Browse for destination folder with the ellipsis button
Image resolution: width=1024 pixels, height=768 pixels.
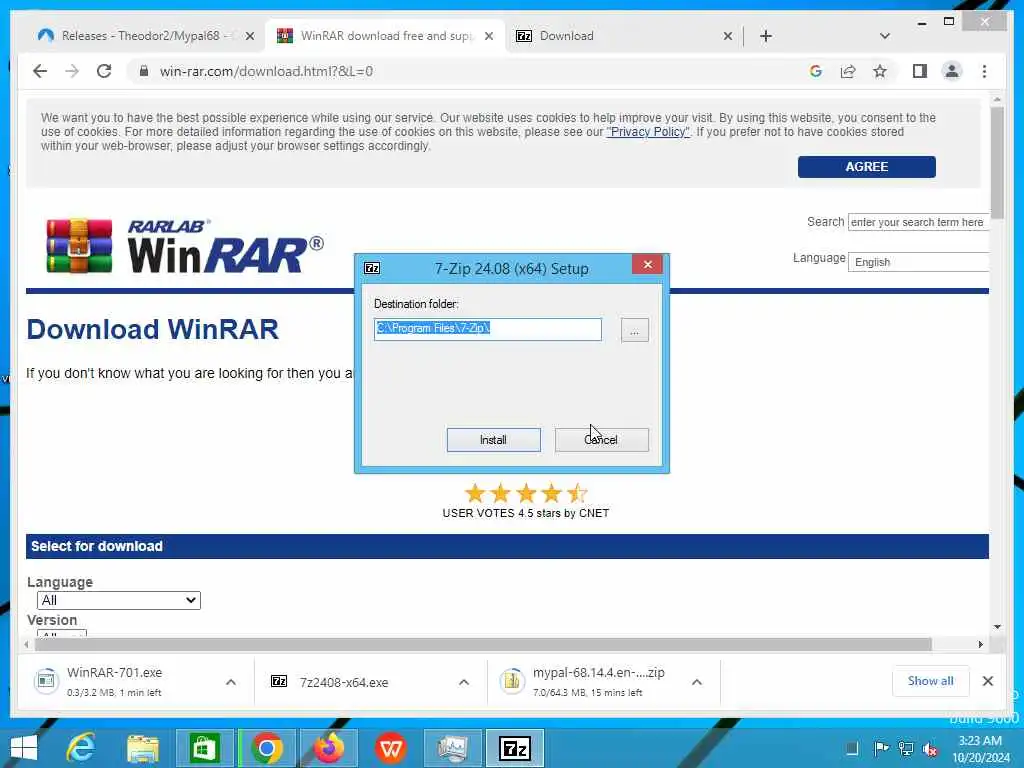[x=634, y=330]
